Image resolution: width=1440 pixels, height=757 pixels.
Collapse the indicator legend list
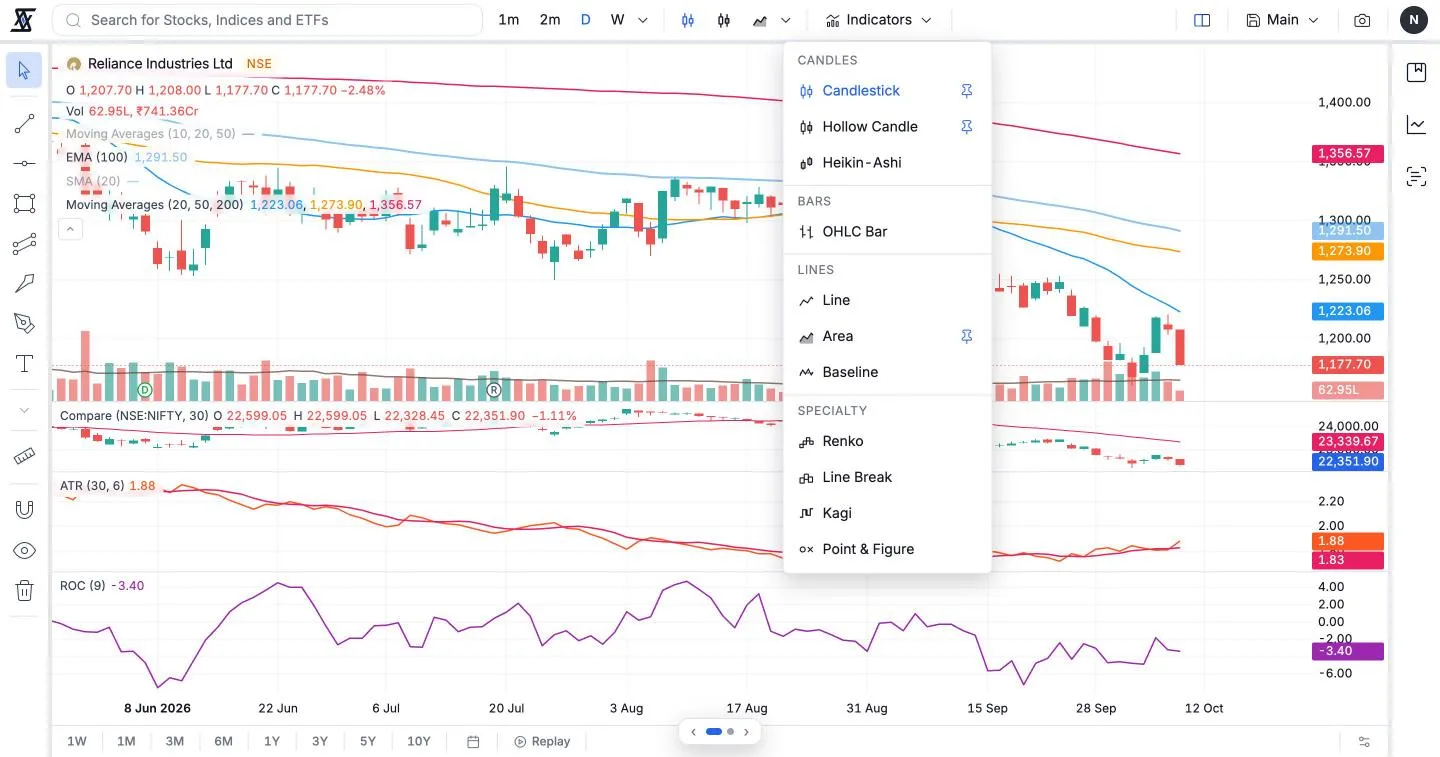tap(70, 229)
